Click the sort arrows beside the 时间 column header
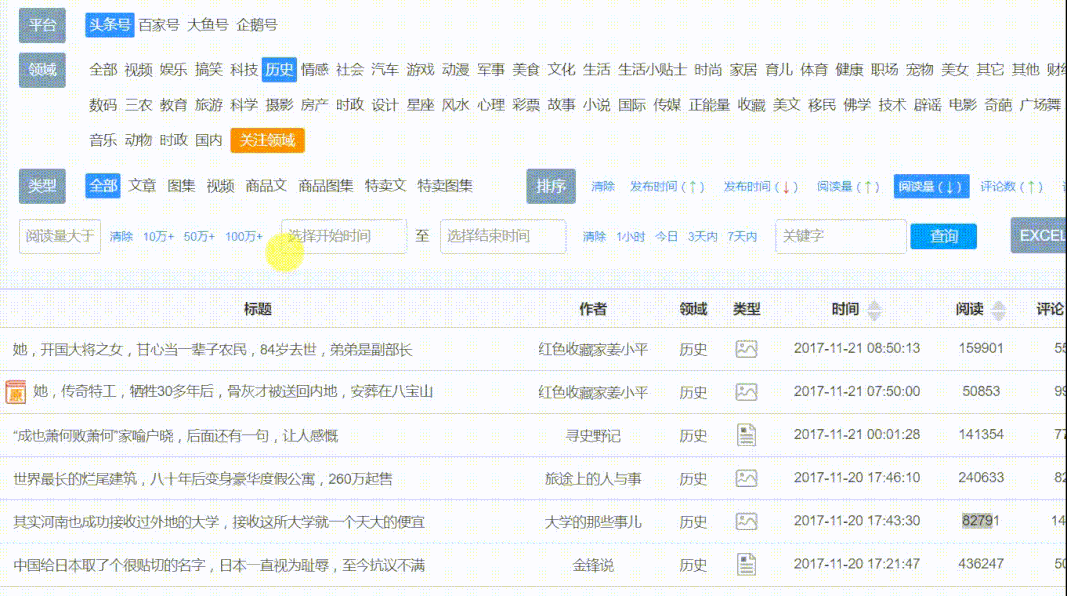 [x=873, y=310]
